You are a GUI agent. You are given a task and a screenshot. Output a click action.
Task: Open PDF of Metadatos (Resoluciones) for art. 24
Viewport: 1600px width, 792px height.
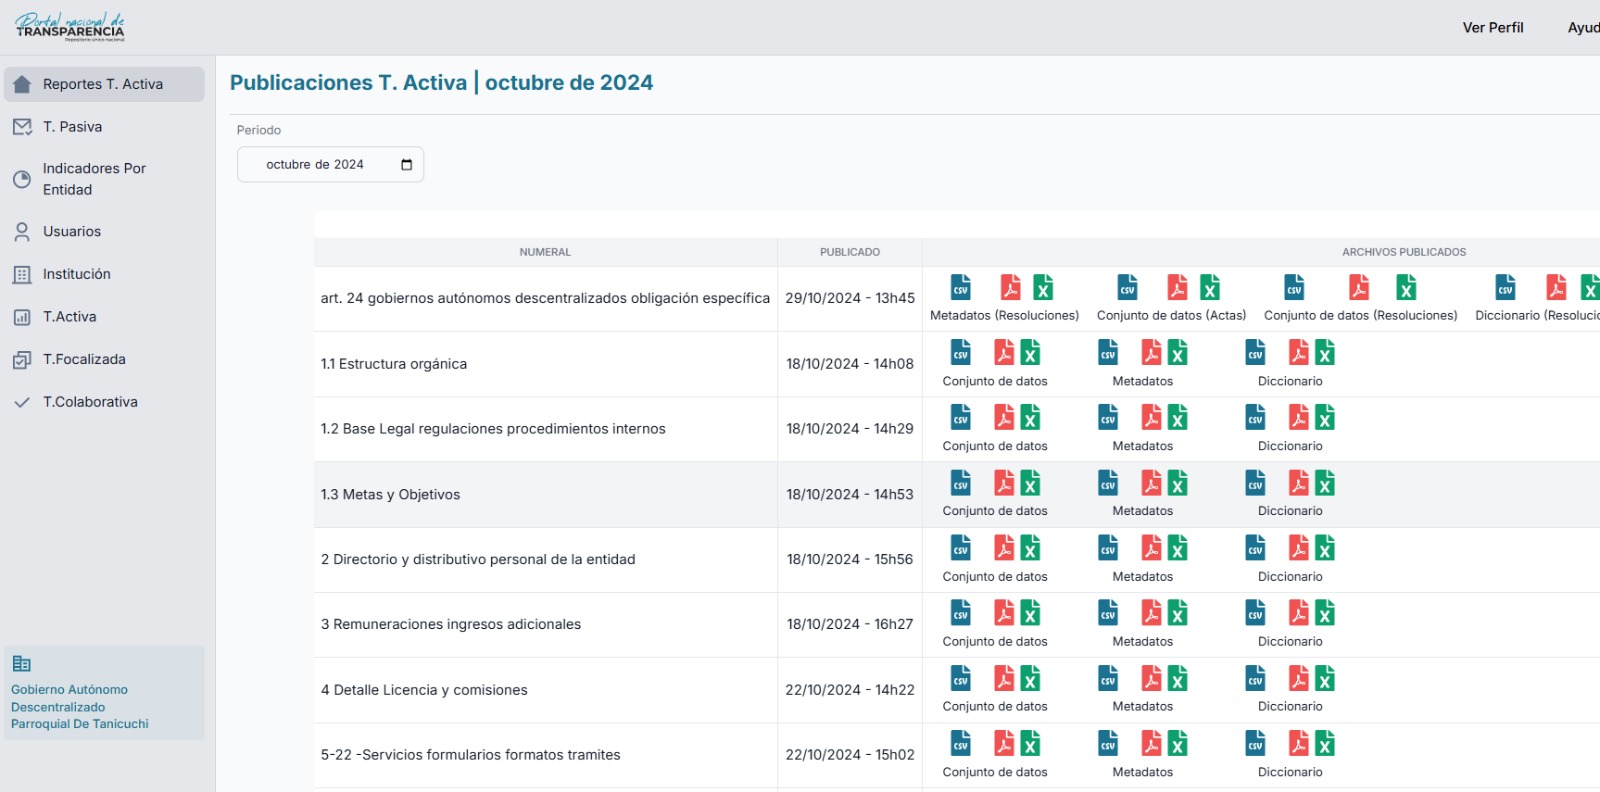pyautogui.click(x=1010, y=288)
